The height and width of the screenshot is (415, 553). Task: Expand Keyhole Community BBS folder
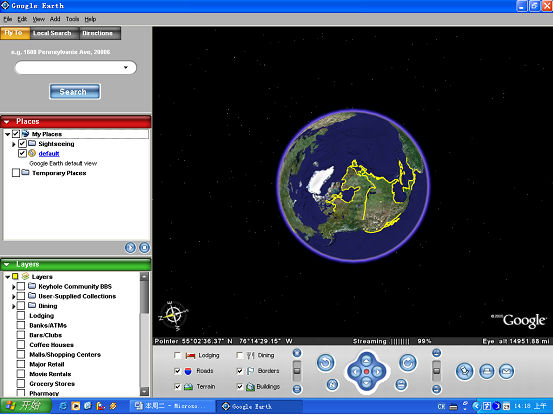coord(13,287)
